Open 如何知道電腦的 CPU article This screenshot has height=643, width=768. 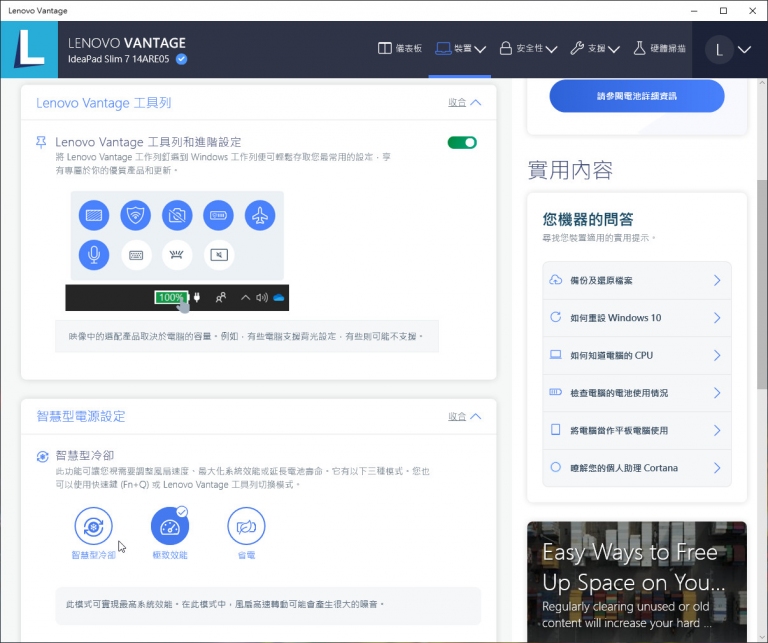point(637,356)
